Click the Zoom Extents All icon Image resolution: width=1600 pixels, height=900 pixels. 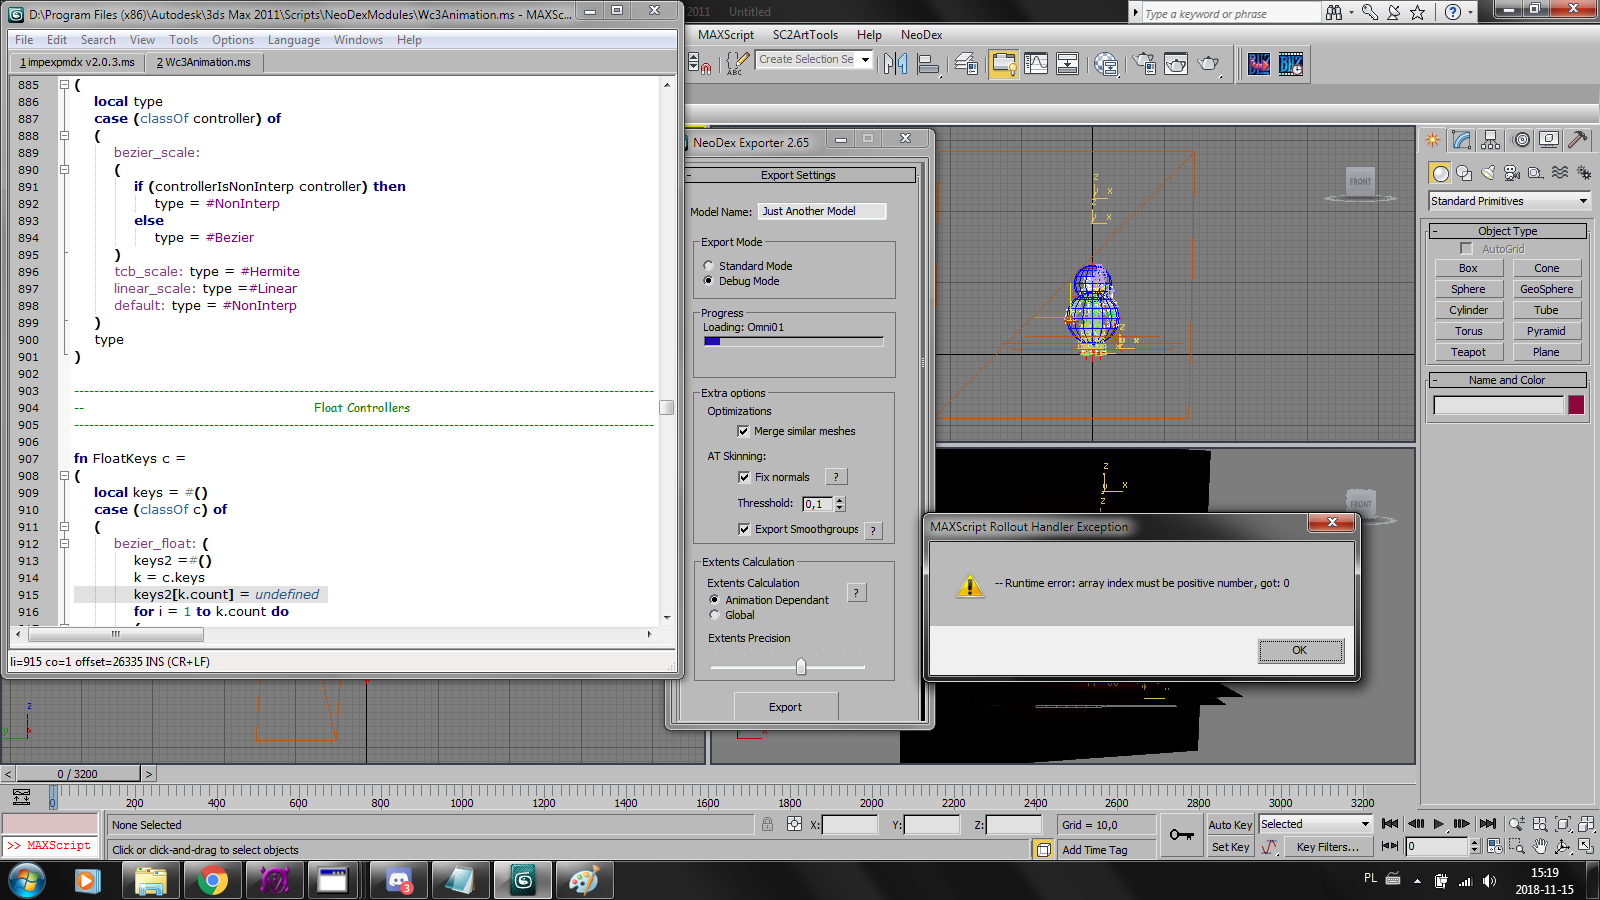[x=1586, y=824]
